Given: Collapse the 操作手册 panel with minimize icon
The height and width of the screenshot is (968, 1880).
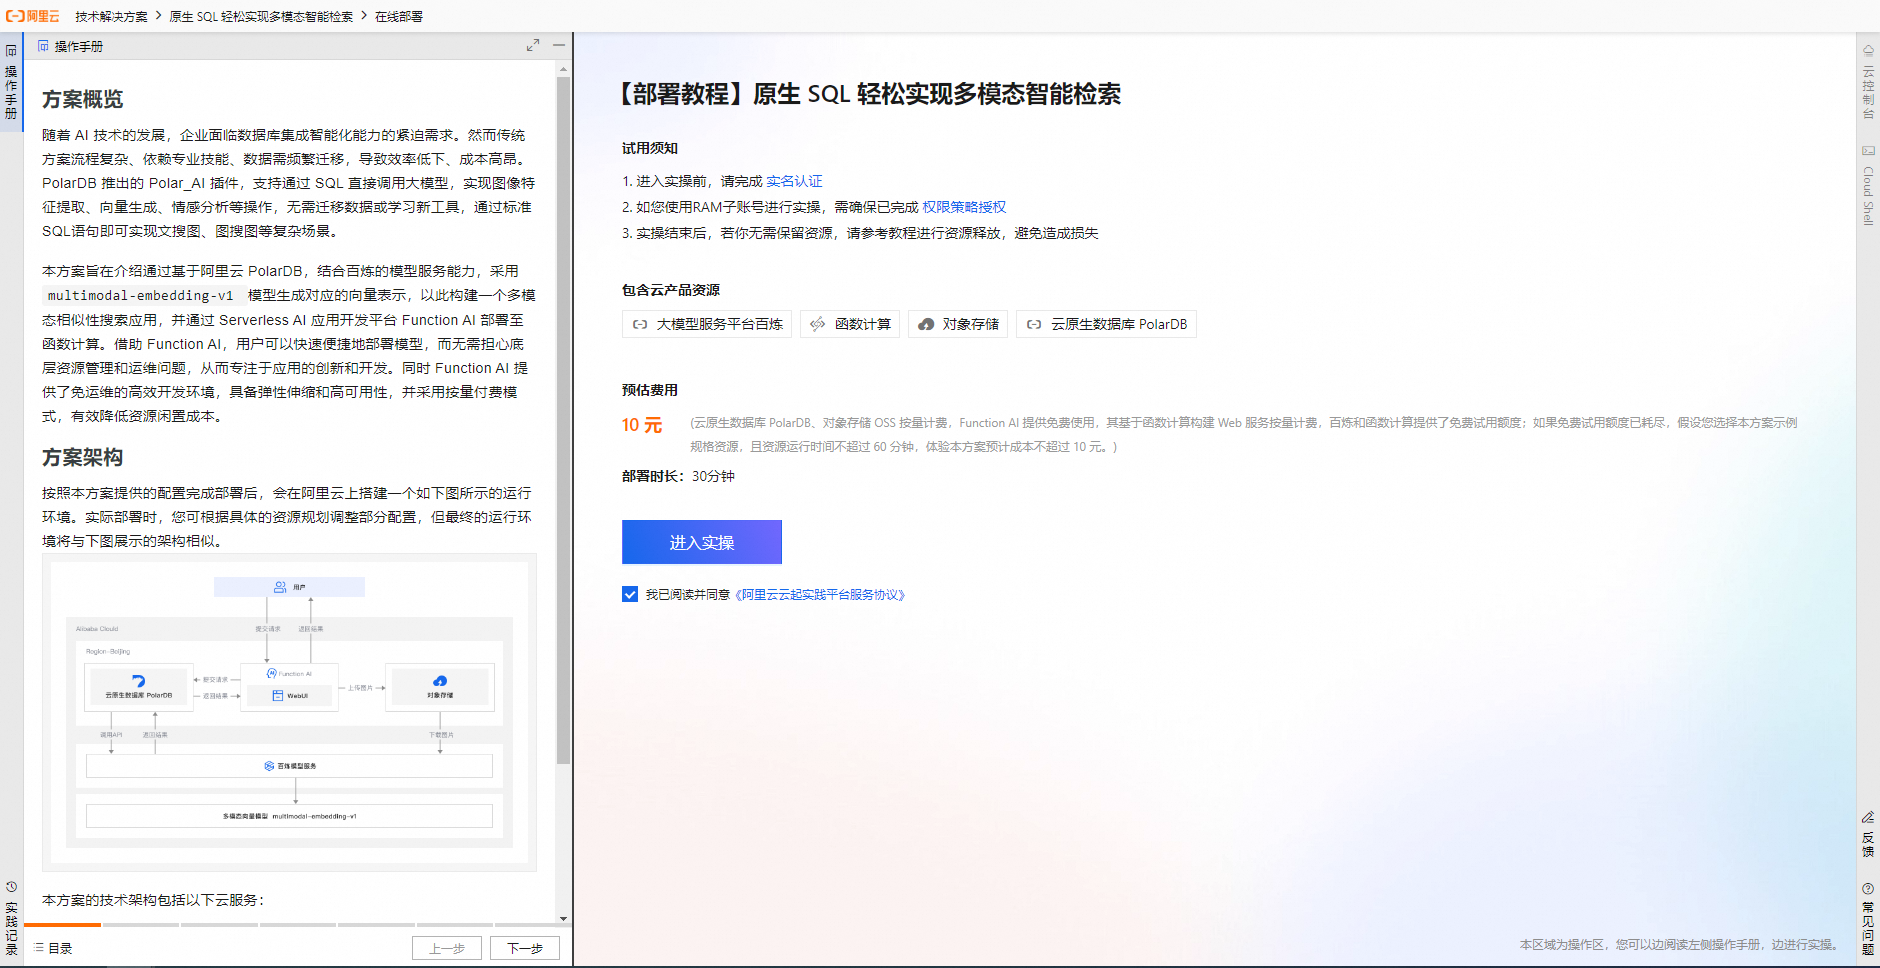Looking at the screenshot, I should coord(560,46).
